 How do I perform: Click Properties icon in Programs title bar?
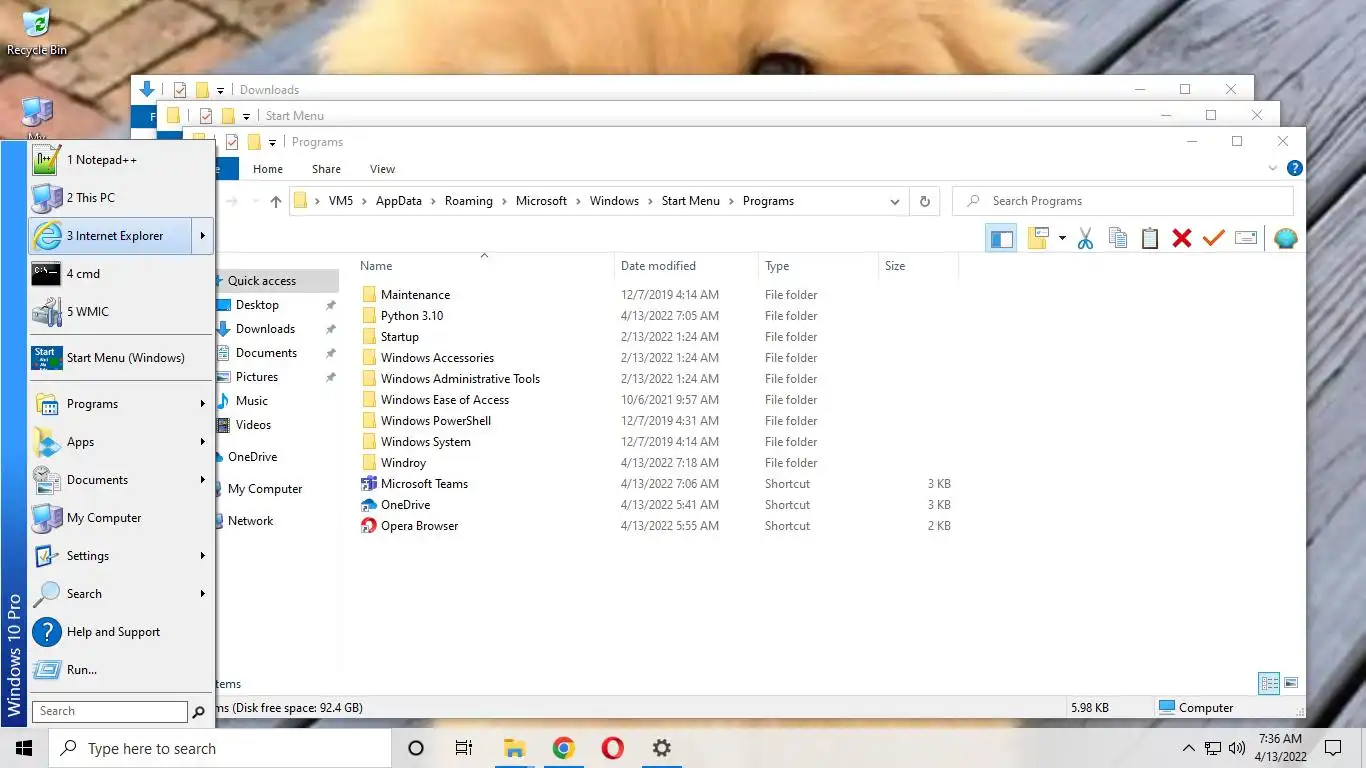[232, 142]
